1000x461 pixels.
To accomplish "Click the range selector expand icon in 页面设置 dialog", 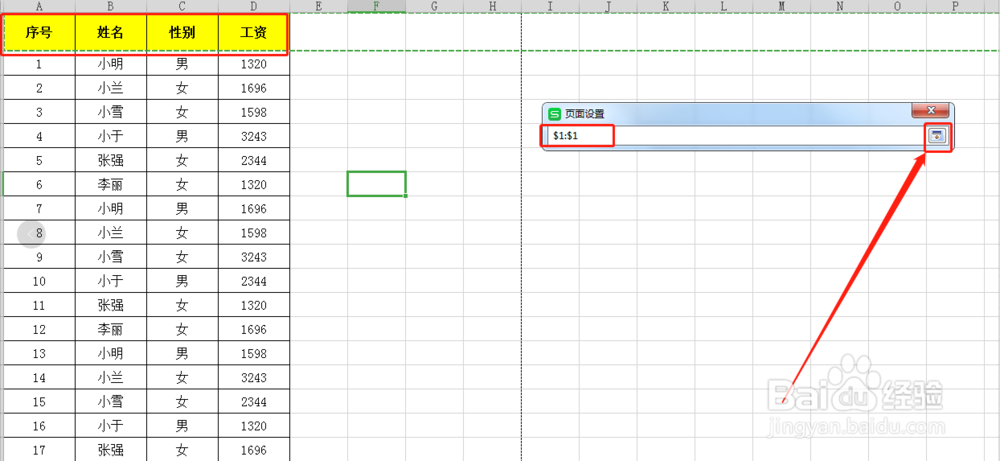I will [x=936, y=135].
